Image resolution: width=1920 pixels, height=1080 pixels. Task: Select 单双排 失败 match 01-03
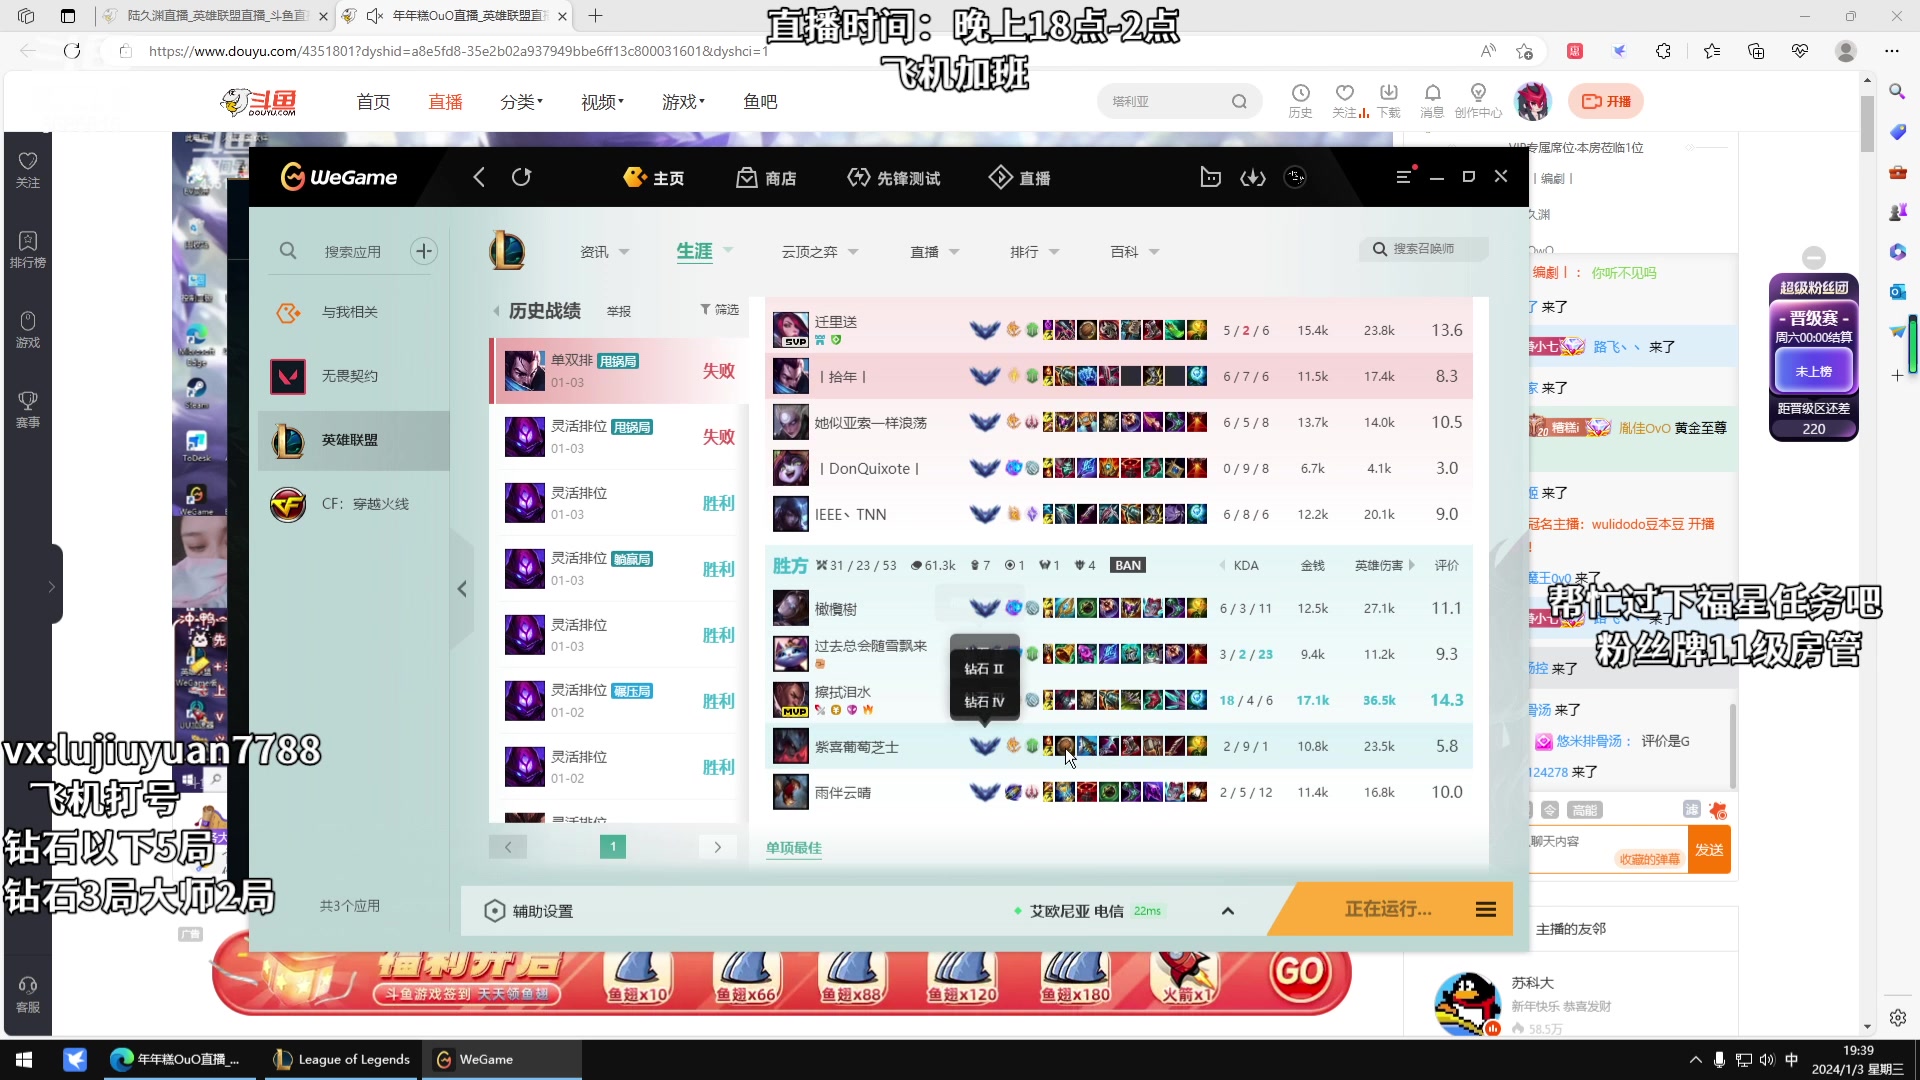[x=618, y=371]
